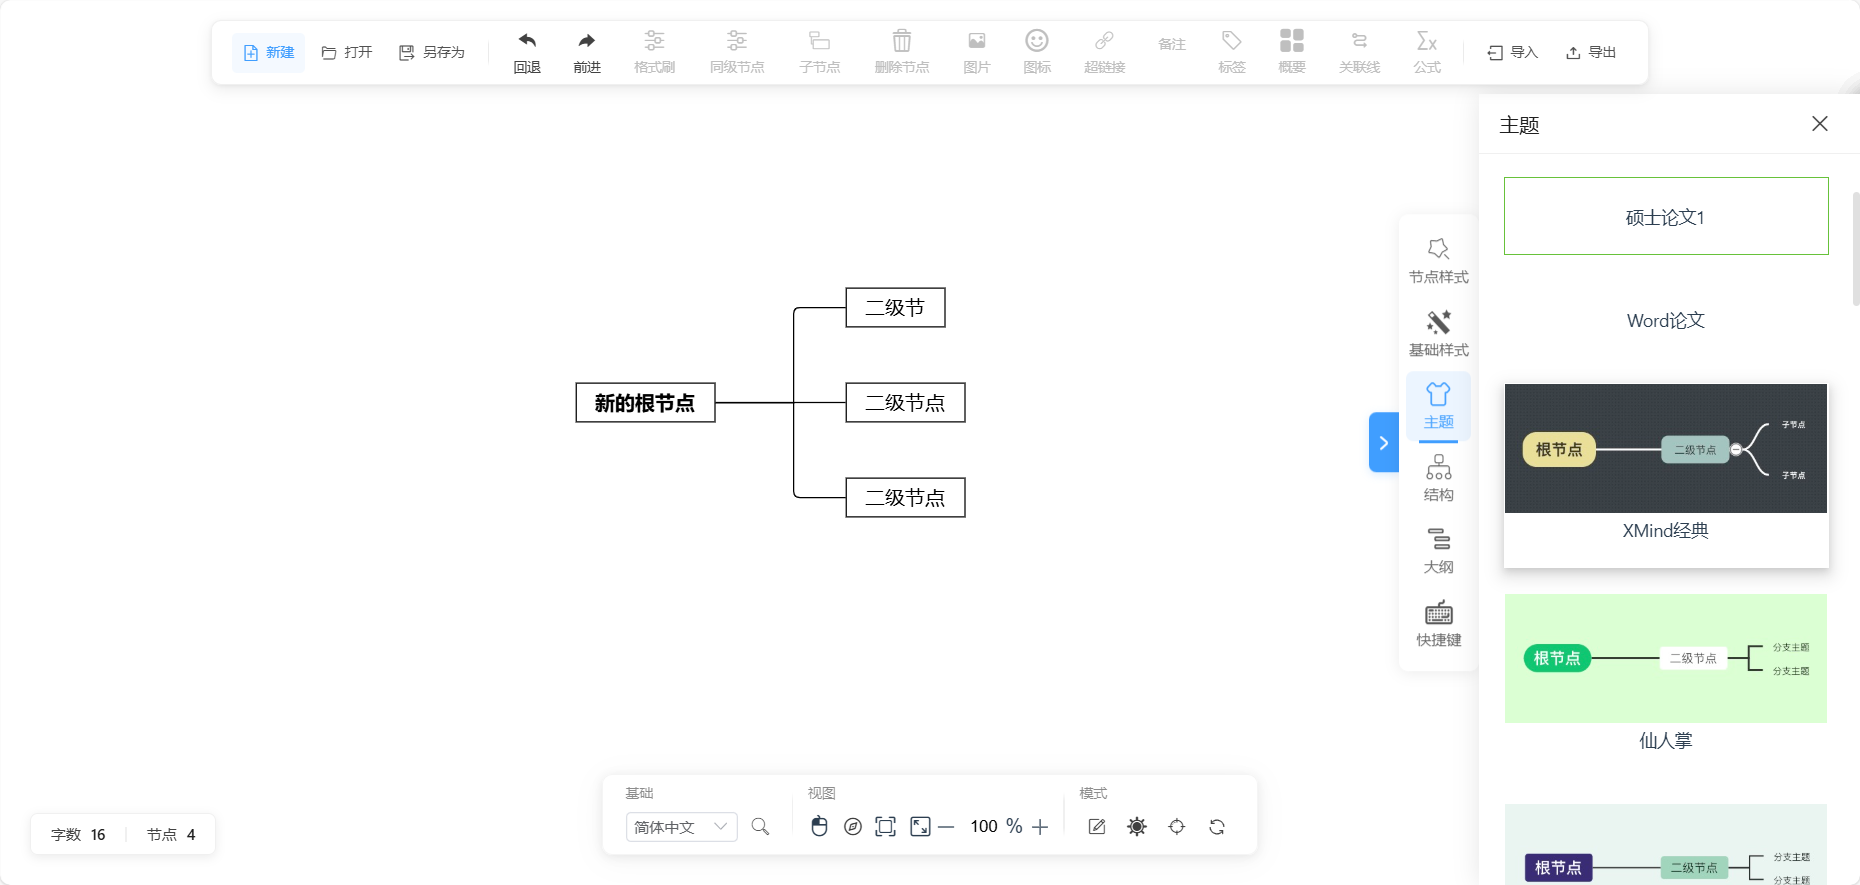Toggle dark mode with the sun icon
Image resolution: width=1860 pixels, height=885 pixels.
pos(1137,827)
